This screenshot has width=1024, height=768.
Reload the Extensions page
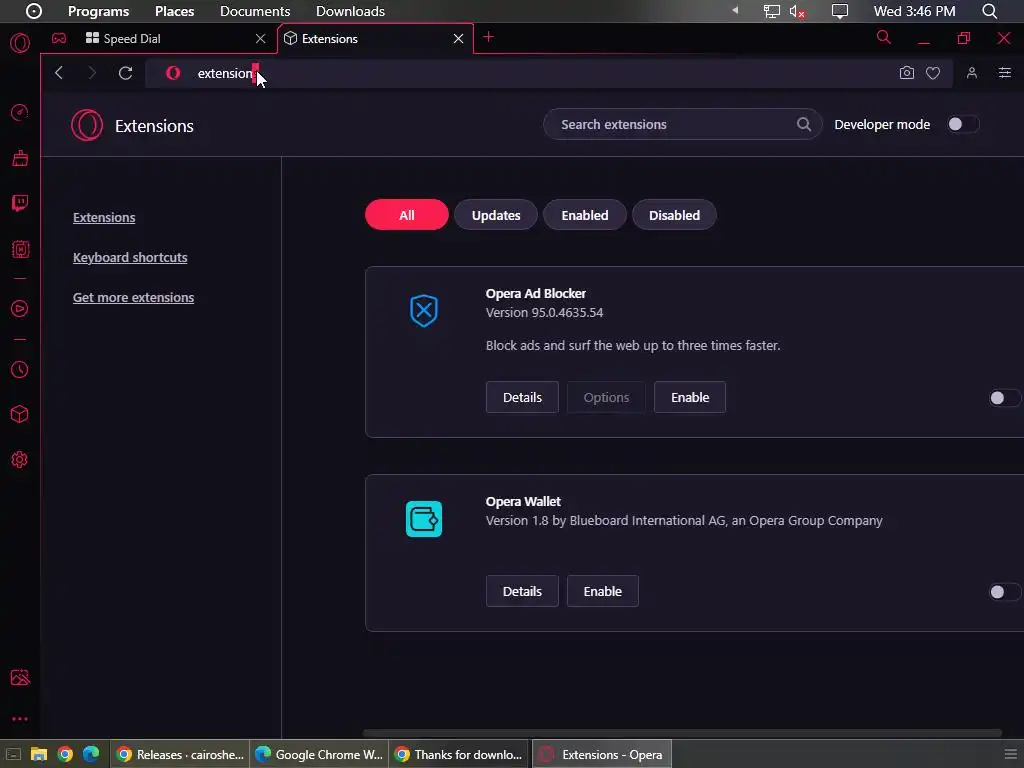click(125, 73)
